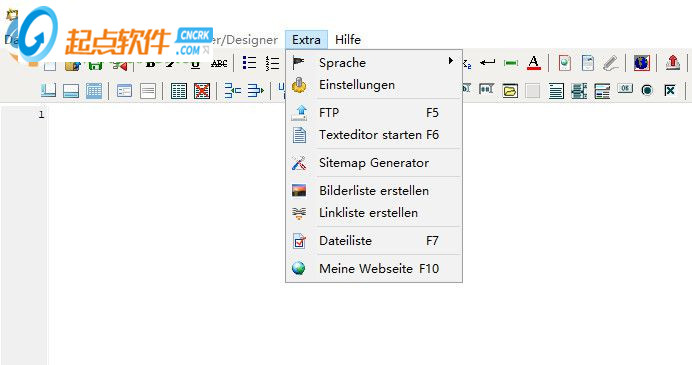Viewport: 692px width, 365px height.
Task: Open the Sprache submenu
Action: pos(374,63)
